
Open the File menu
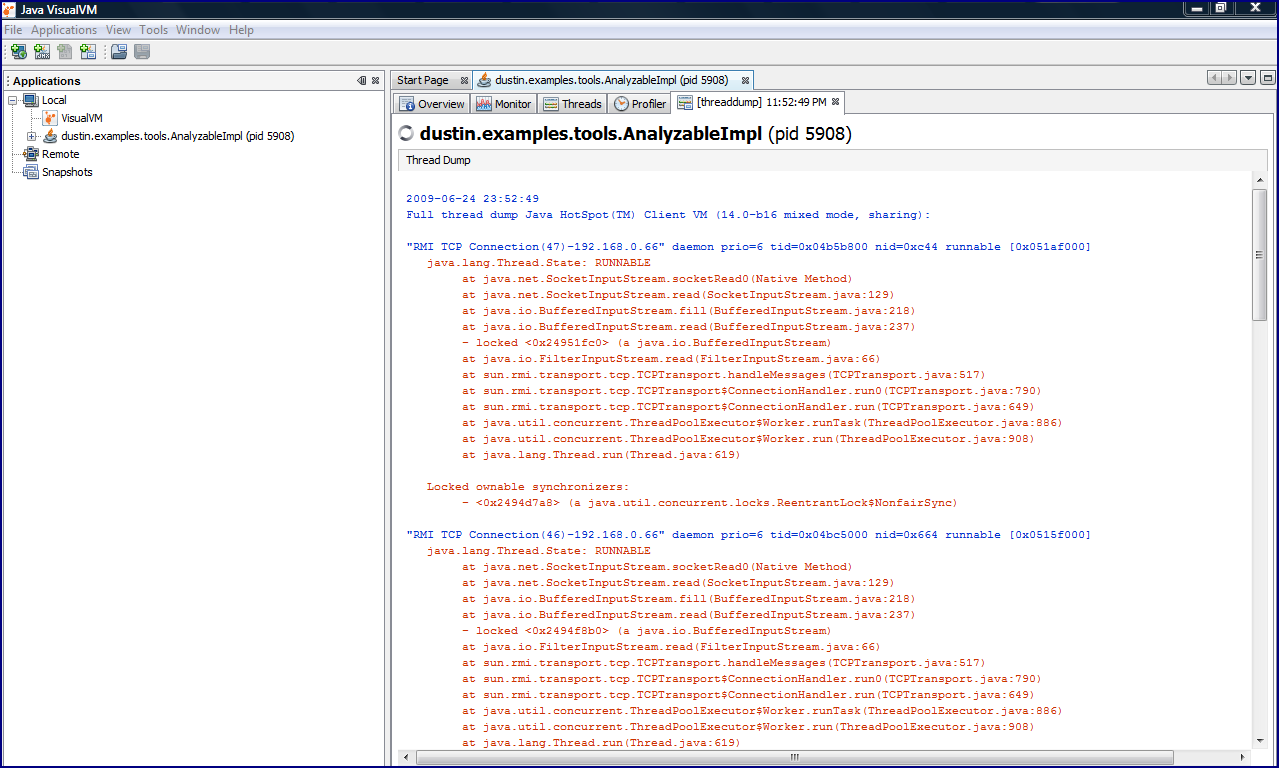[x=13, y=30]
